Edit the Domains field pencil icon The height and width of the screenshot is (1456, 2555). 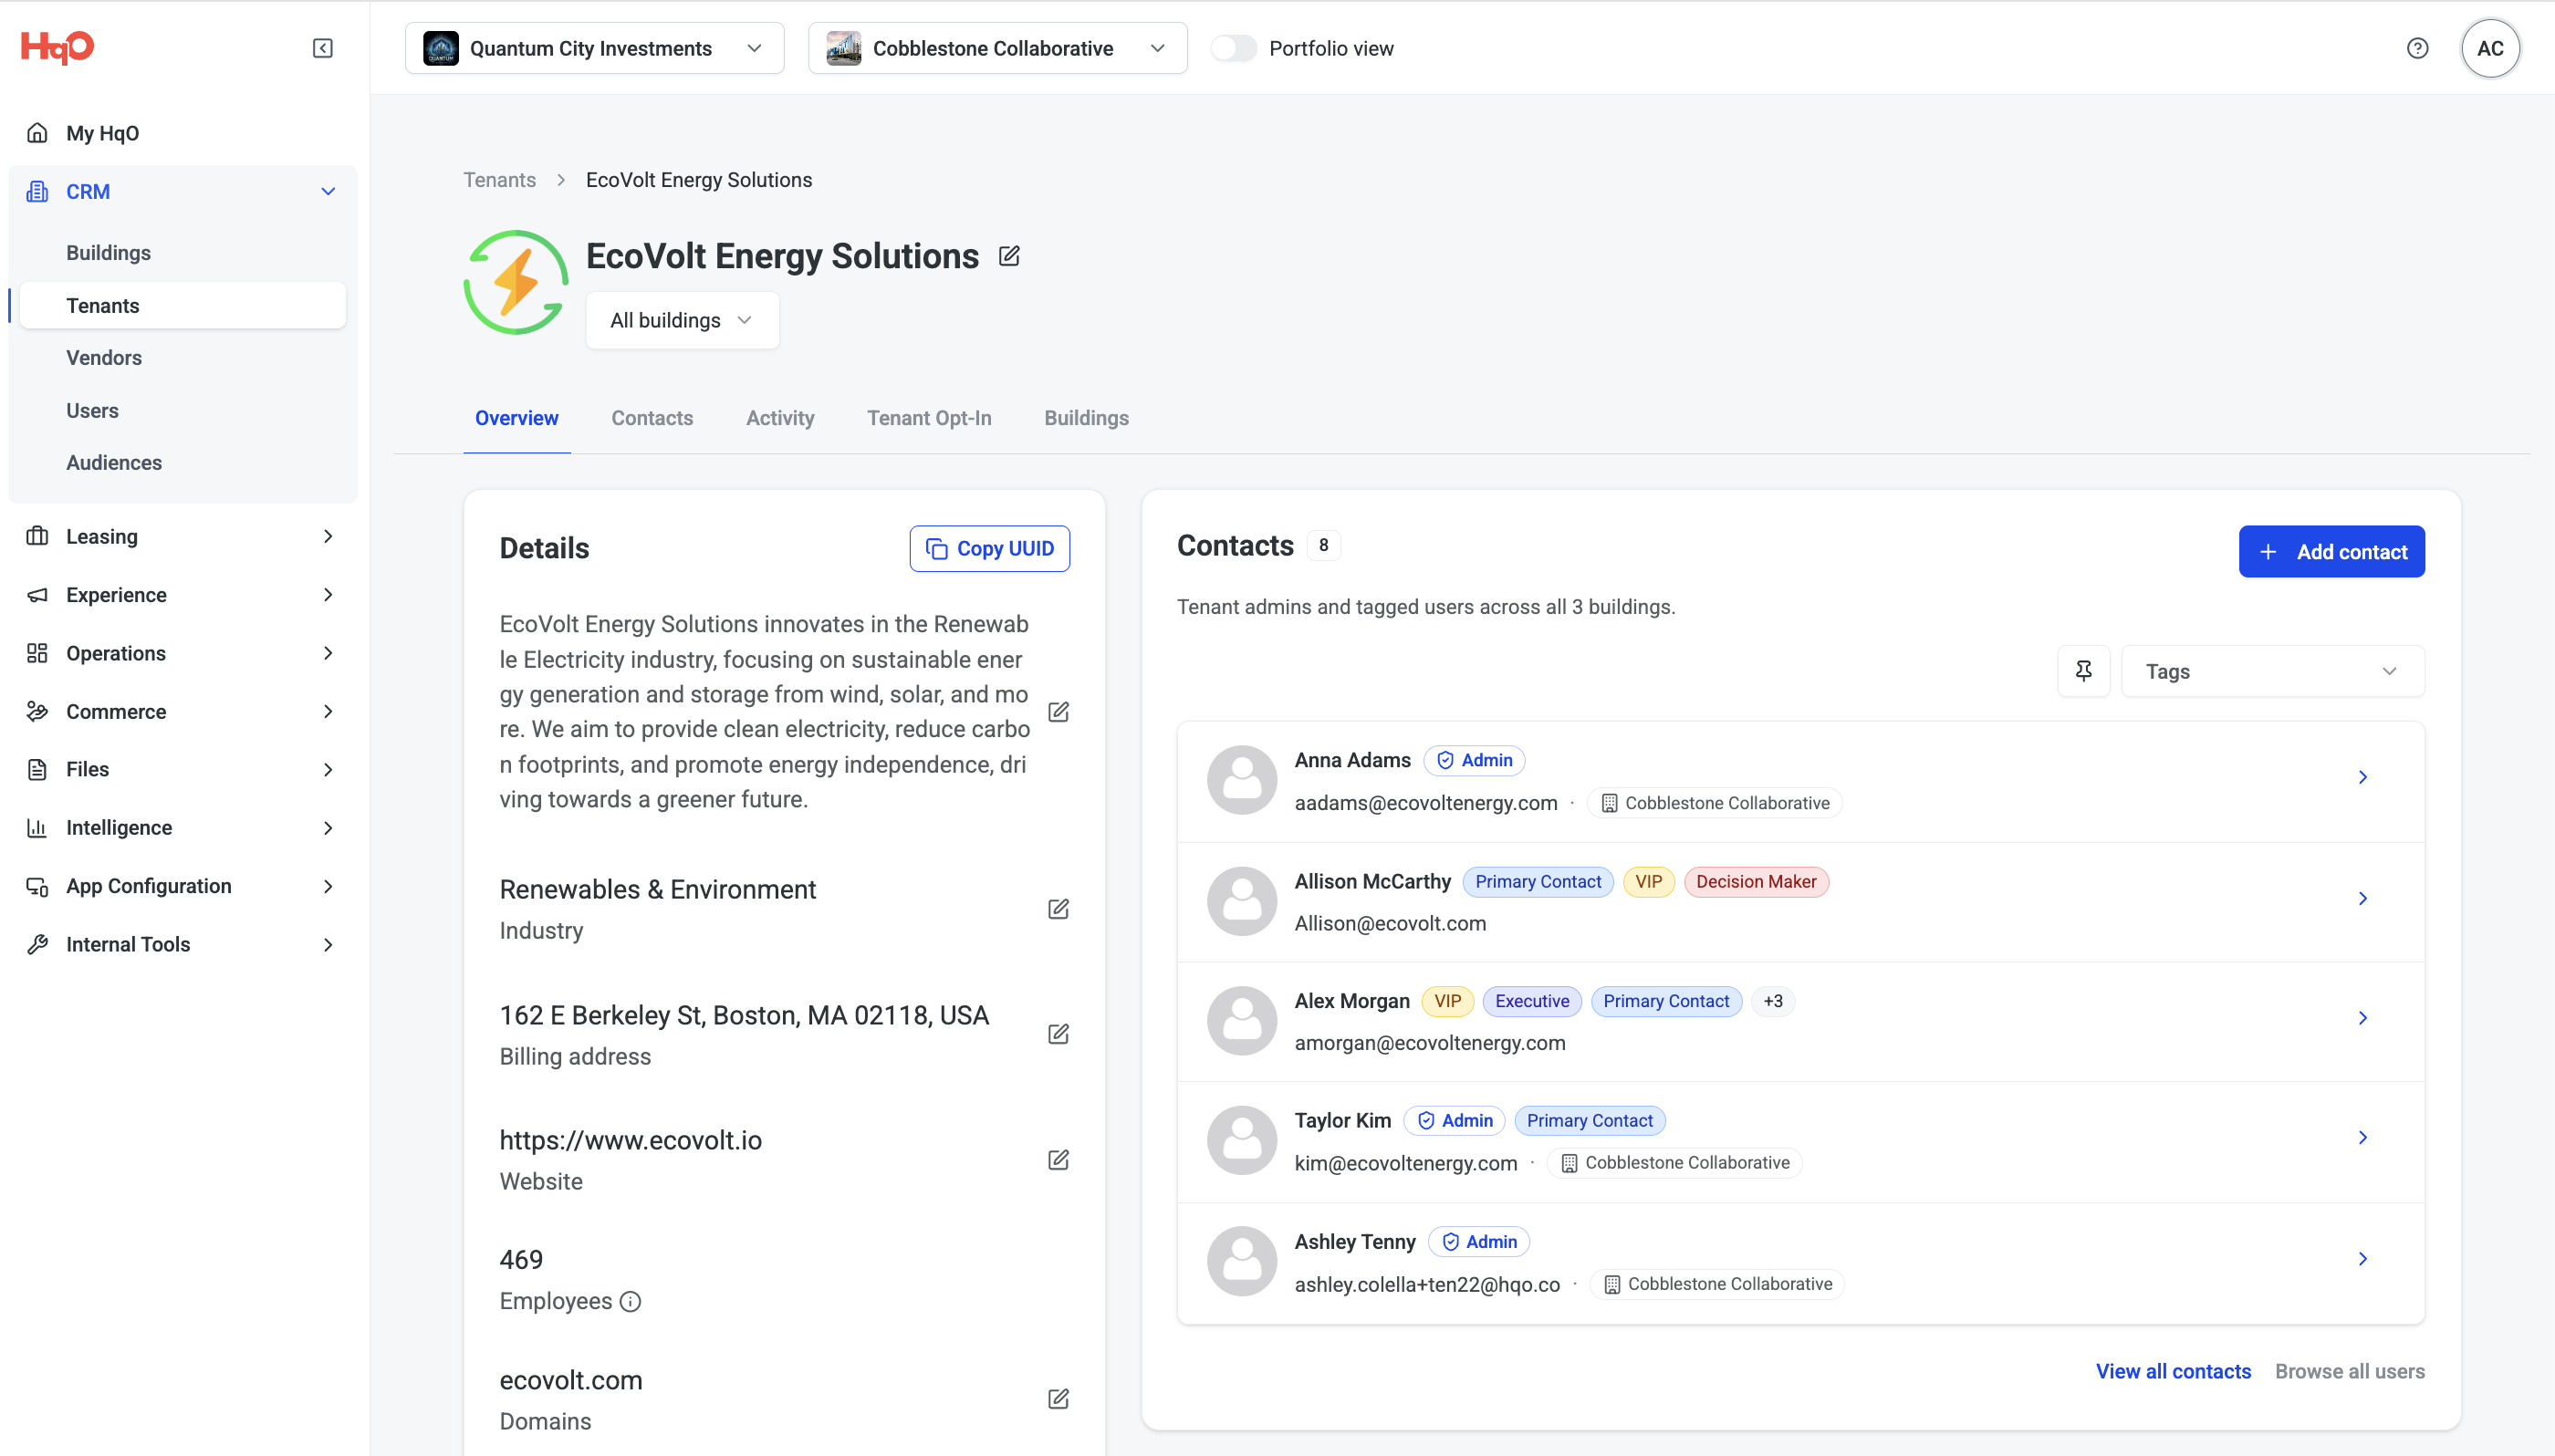[1058, 1399]
